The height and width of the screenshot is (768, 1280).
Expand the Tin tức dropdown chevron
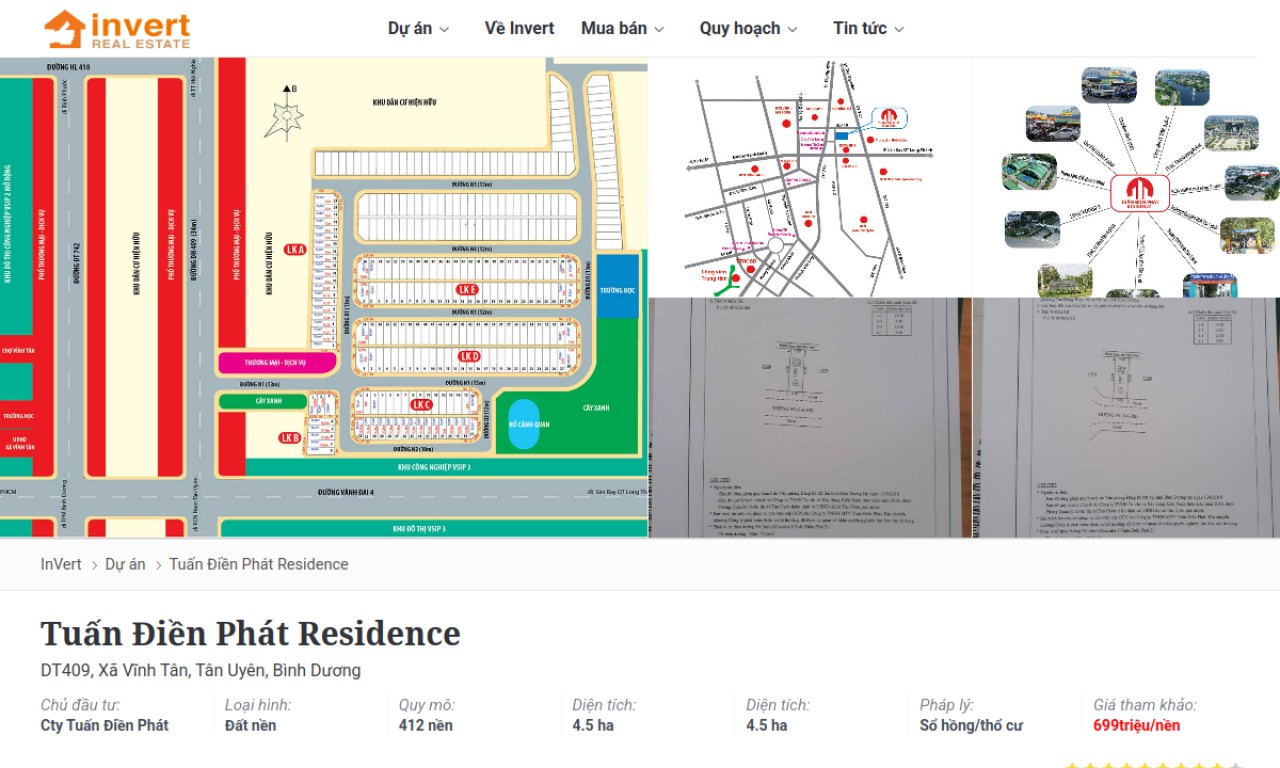(x=898, y=29)
